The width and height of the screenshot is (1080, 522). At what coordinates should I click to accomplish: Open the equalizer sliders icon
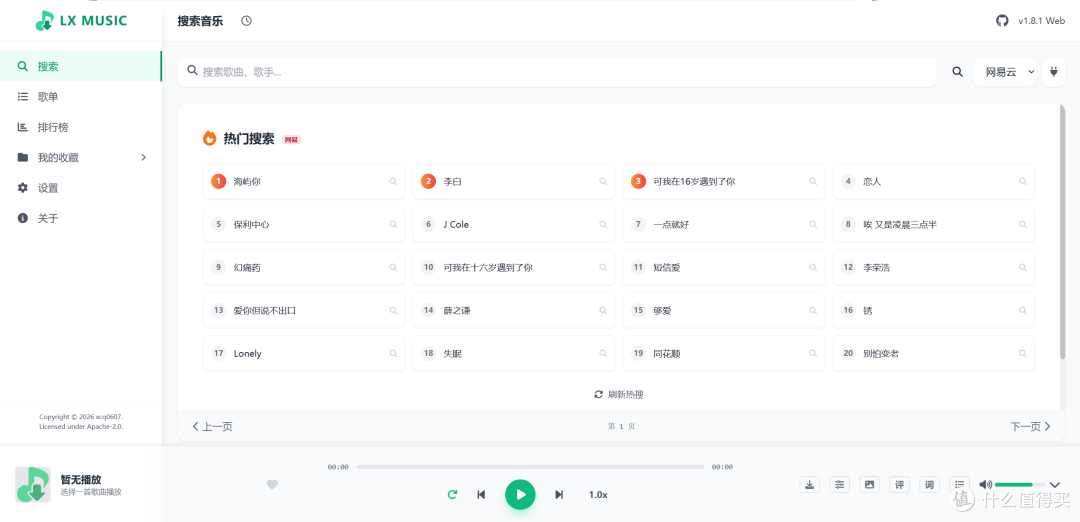pos(840,484)
